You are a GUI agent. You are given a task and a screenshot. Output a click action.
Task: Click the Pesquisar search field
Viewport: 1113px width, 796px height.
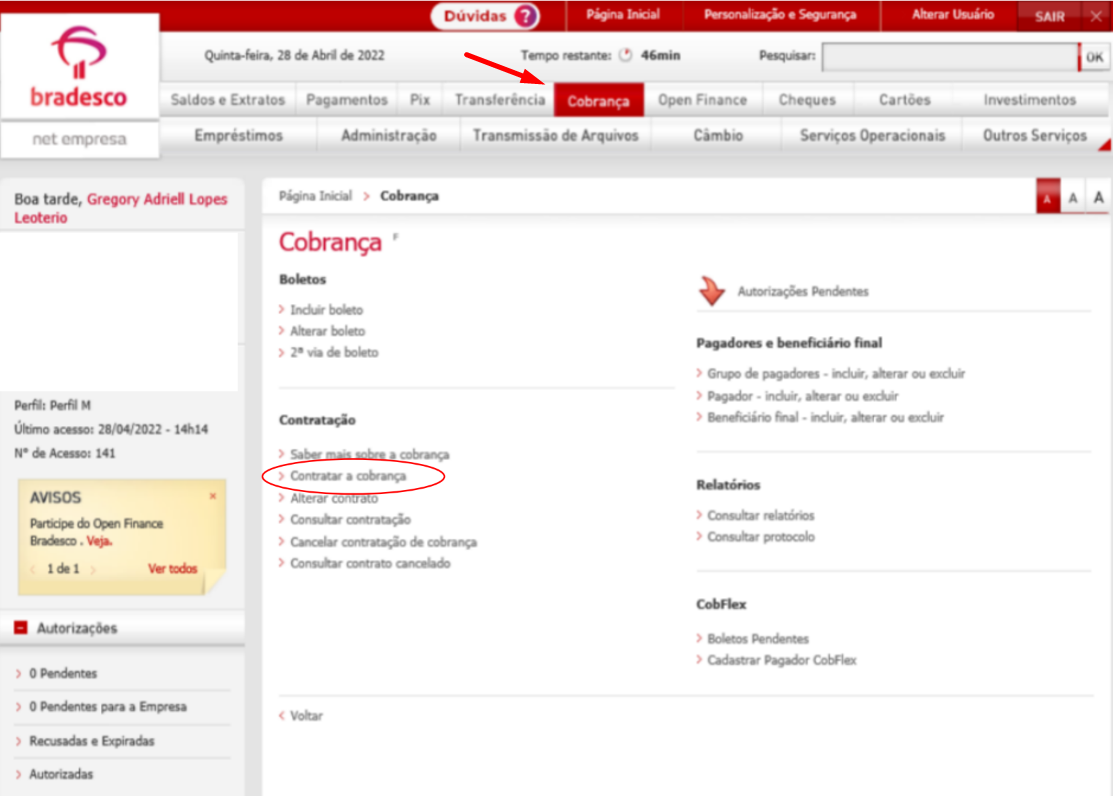(x=950, y=57)
